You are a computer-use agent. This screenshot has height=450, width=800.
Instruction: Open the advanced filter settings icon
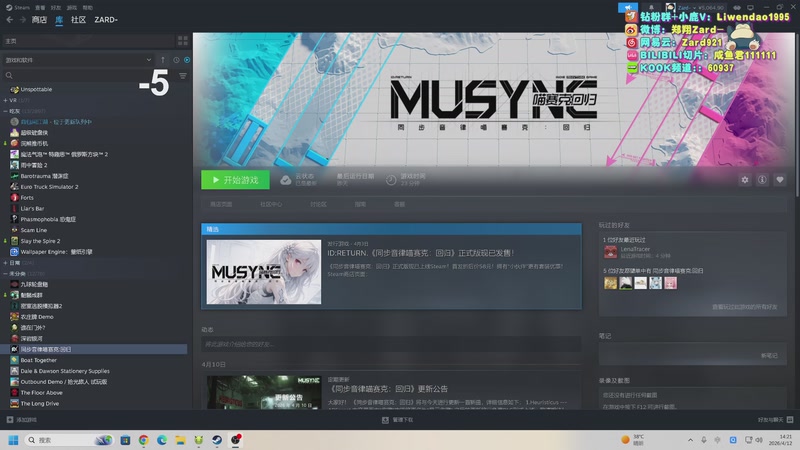183,76
